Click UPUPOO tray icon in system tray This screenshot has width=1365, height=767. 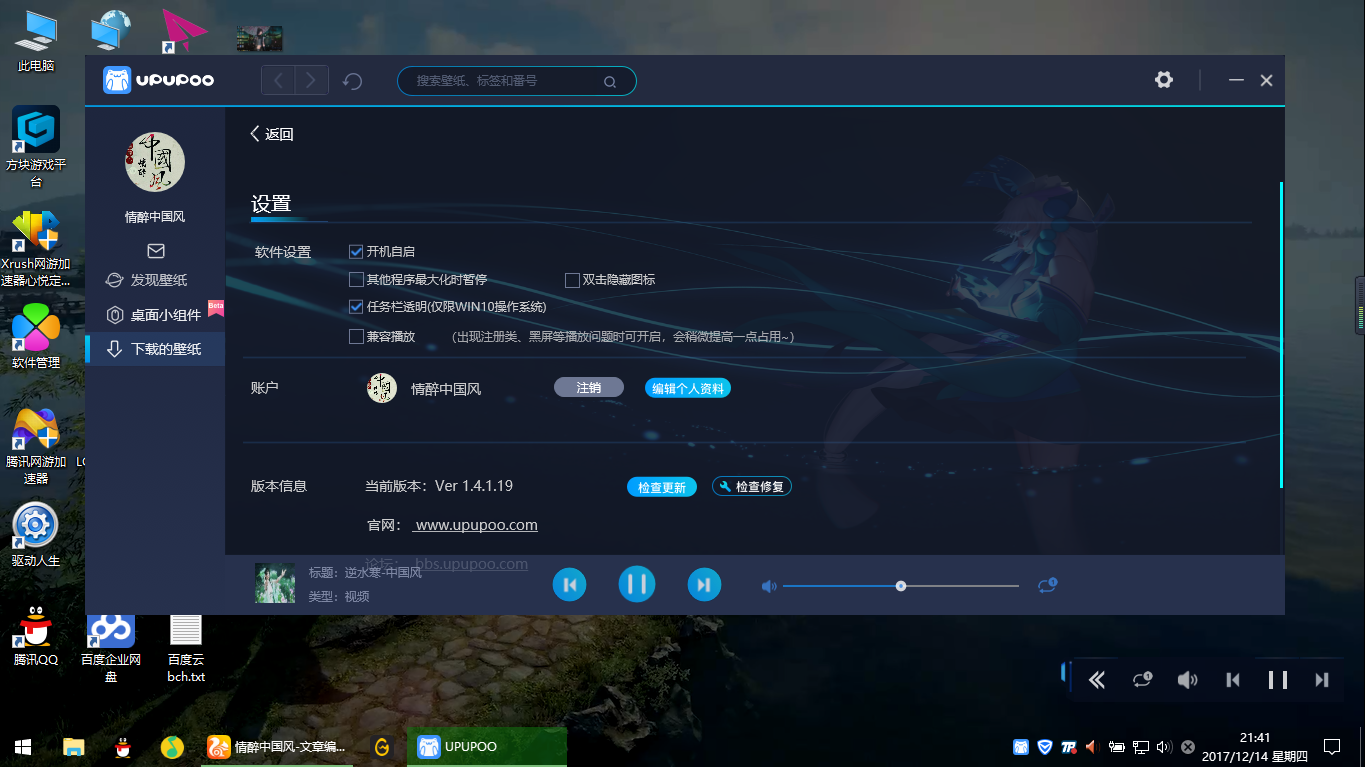[x=1021, y=747]
